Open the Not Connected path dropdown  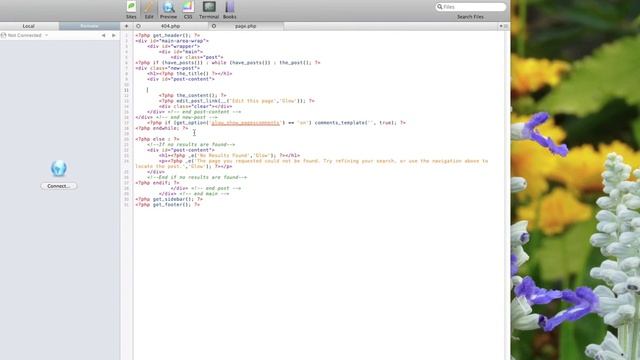pyautogui.click(x=24, y=36)
